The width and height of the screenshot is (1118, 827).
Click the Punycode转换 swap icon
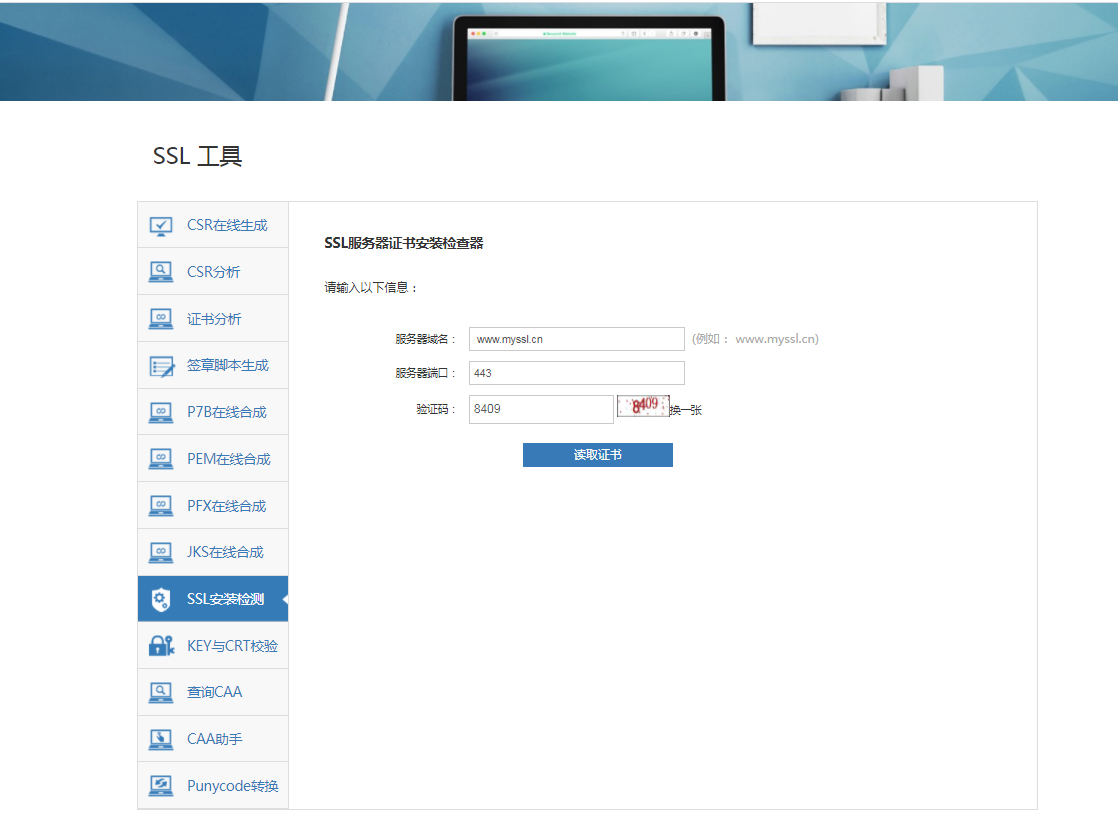[161, 786]
